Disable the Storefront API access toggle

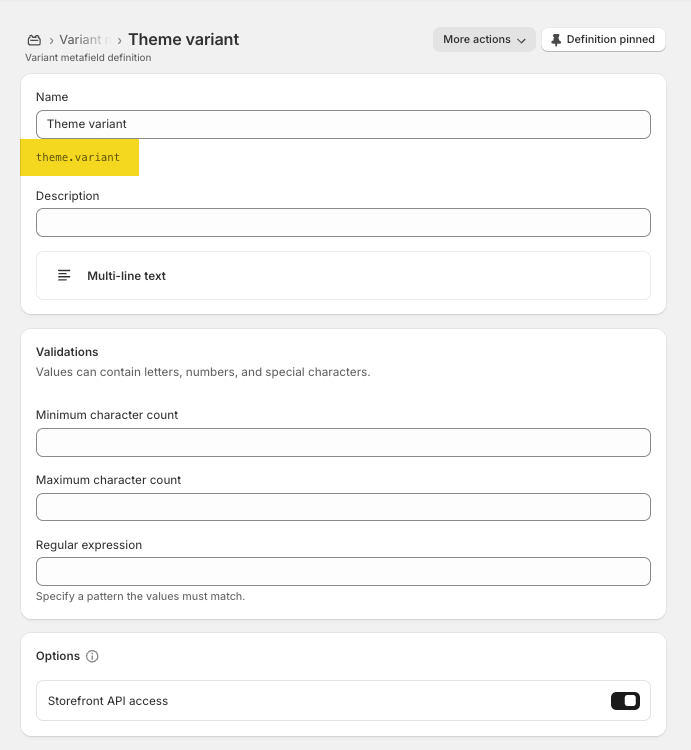(625, 701)
